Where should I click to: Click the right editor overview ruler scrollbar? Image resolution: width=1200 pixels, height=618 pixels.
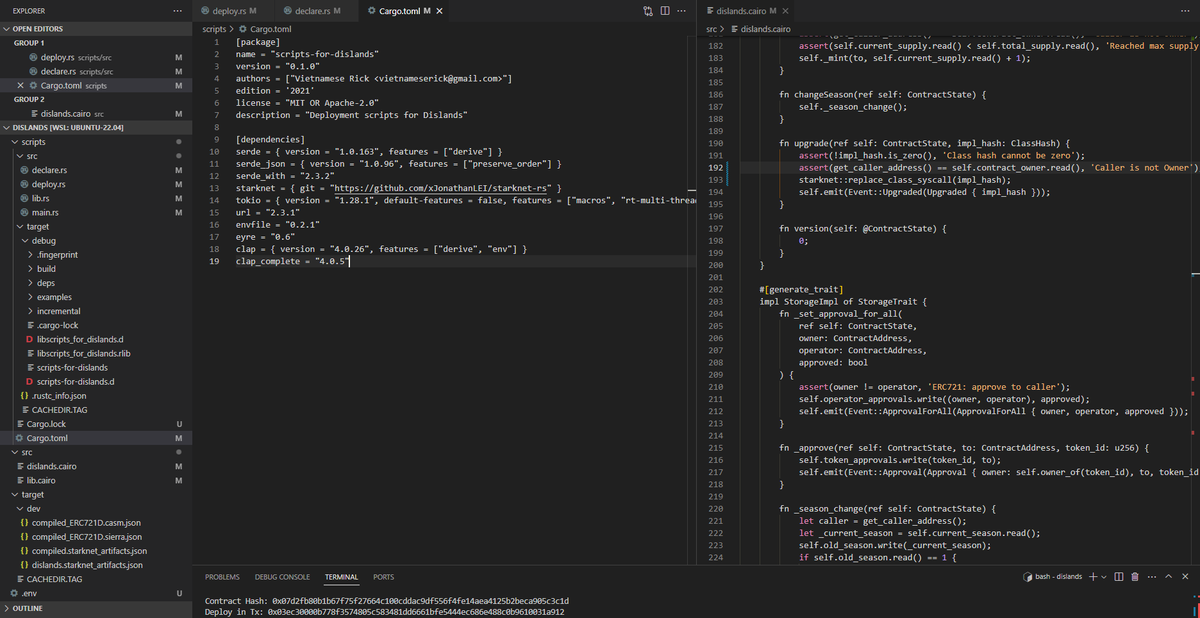click(x=1194, y=300)
